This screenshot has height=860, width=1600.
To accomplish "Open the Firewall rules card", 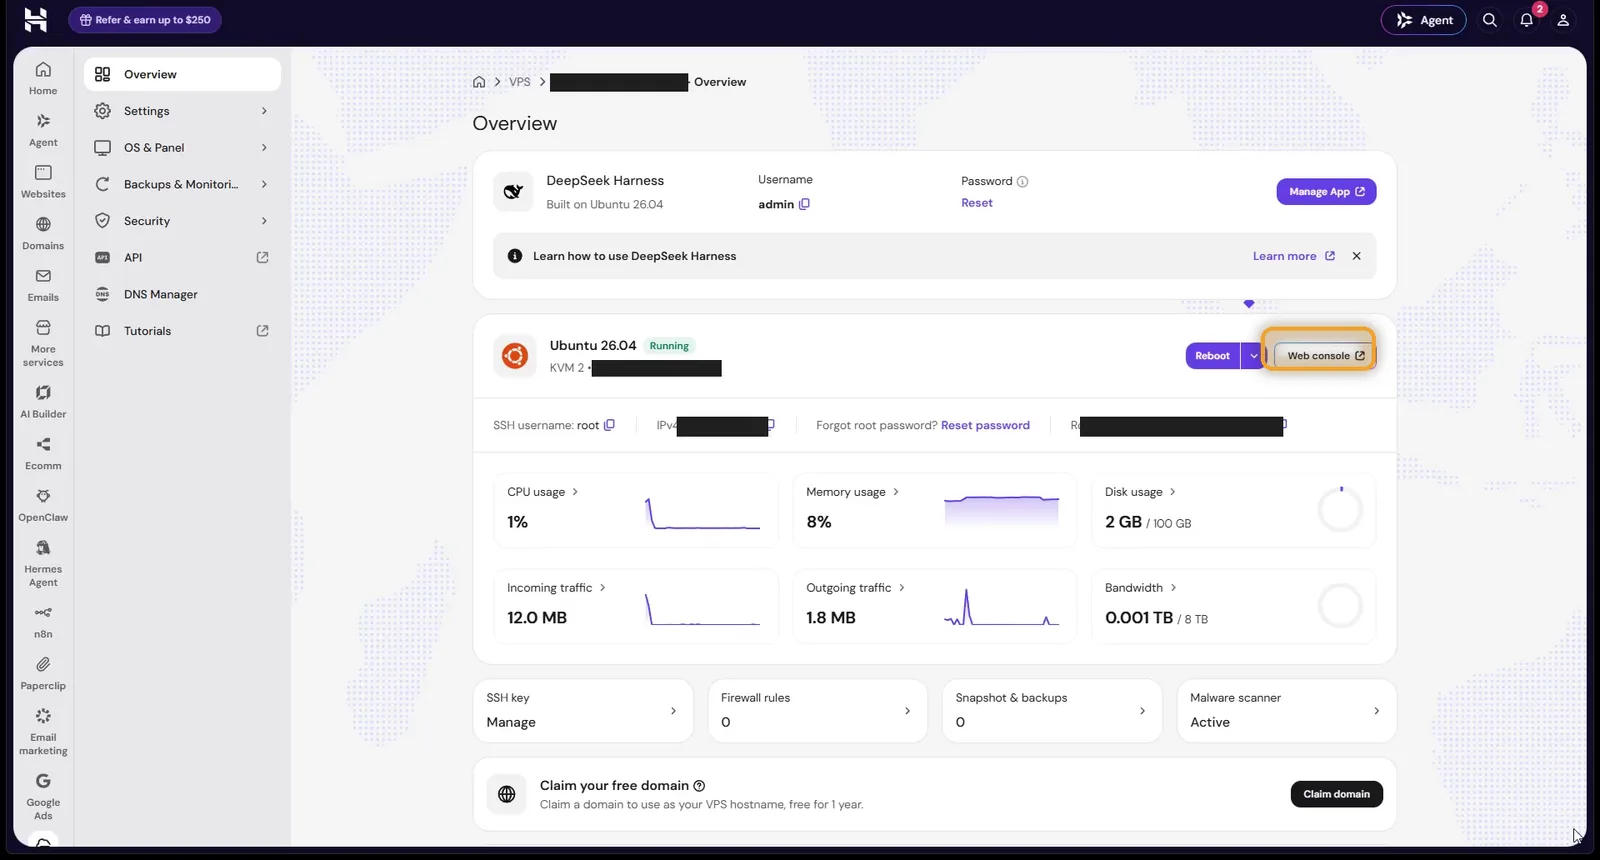I will coord(817,711).
